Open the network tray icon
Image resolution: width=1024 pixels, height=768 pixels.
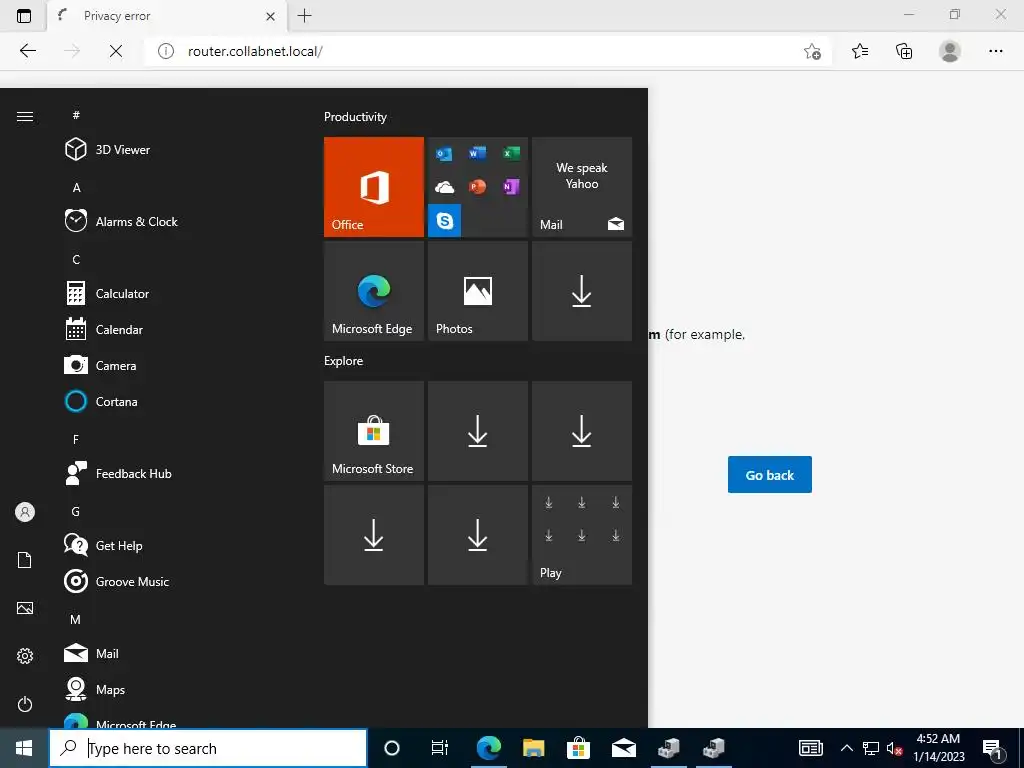pyautogui.click(x=871, y=748)
